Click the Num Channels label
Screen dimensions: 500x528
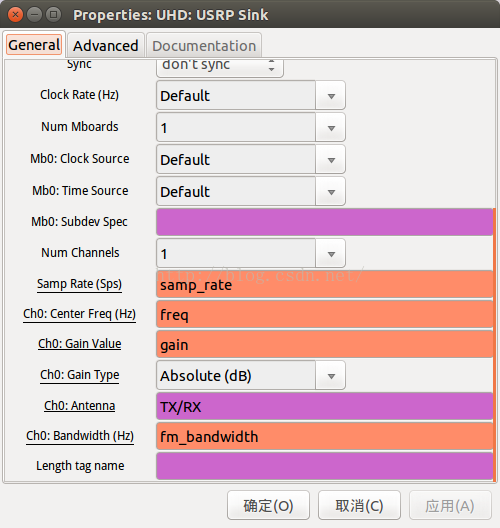pos(80,253)
